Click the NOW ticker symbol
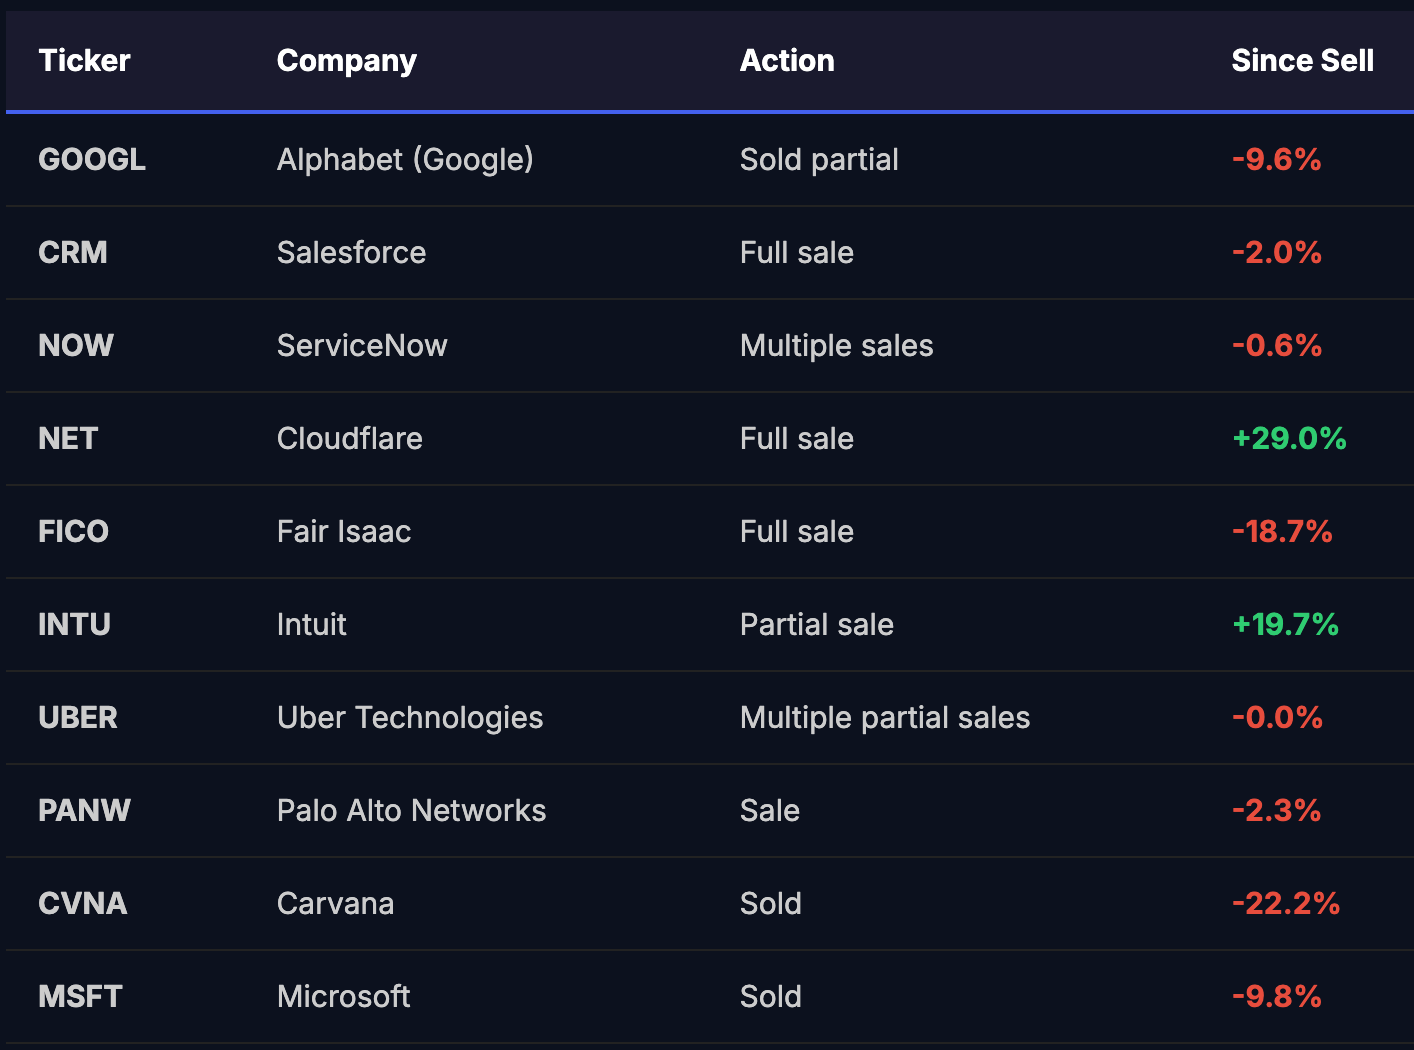The height and width of the screenshot is (1050, 1414). (x=76, y=346)
